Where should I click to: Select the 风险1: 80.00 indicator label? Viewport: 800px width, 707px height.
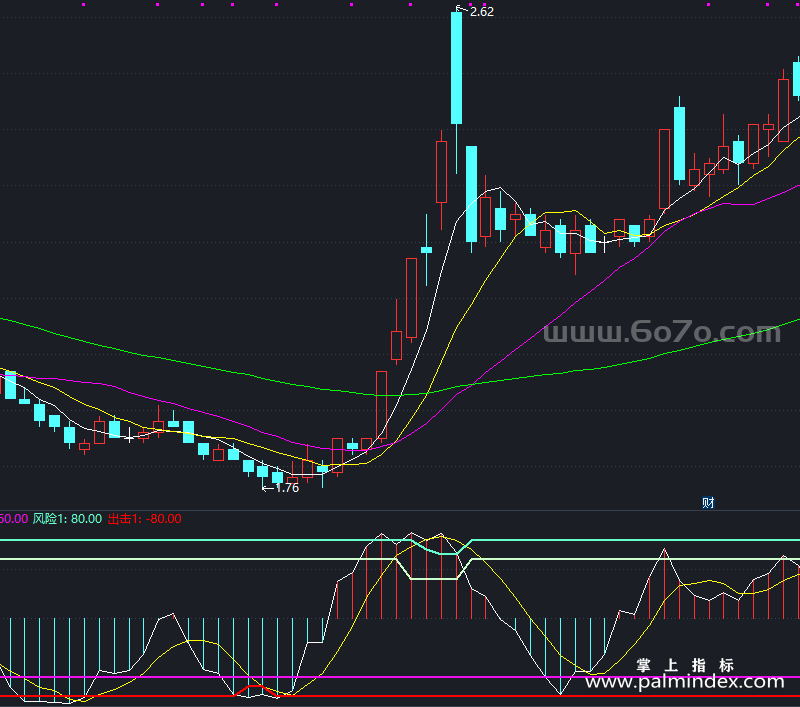67,519
